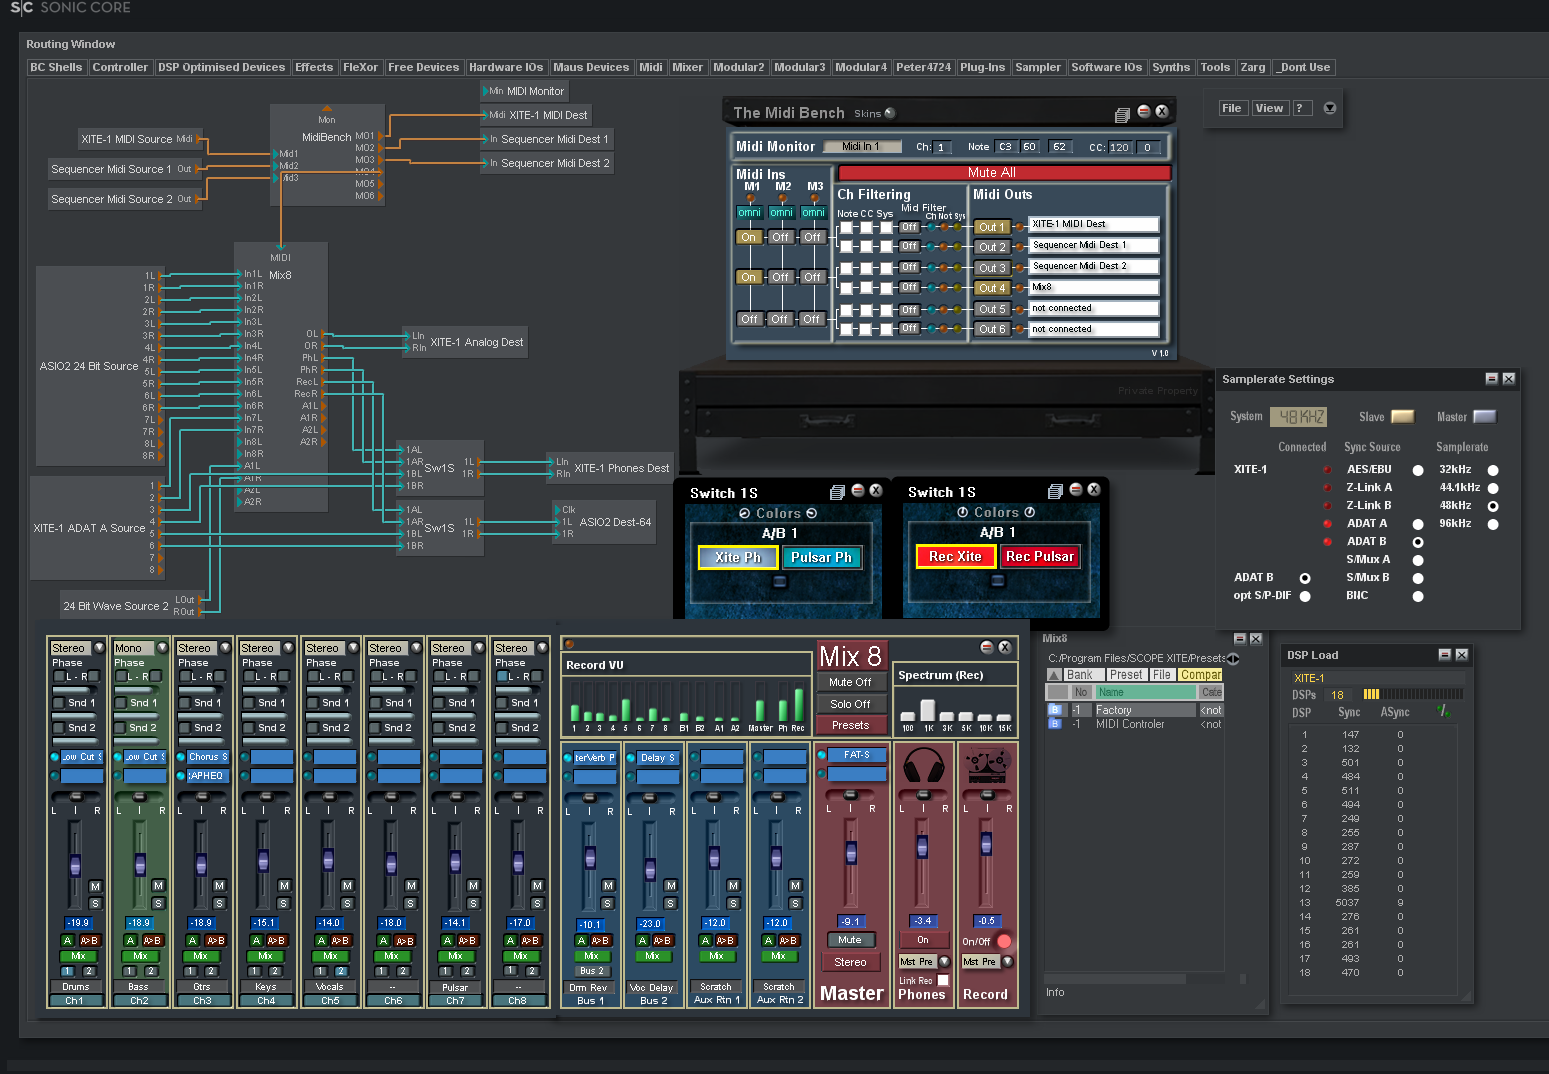Click the left Colors knob in Xite Ph switch
This screenshot has width=1549, height=1074.
pos(745,513)
